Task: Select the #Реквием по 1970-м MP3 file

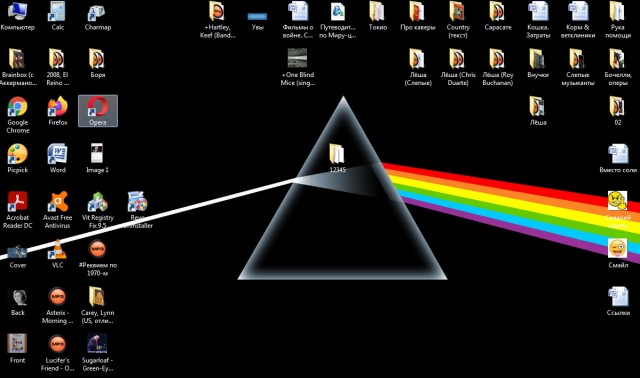Action: pos(98,258)
